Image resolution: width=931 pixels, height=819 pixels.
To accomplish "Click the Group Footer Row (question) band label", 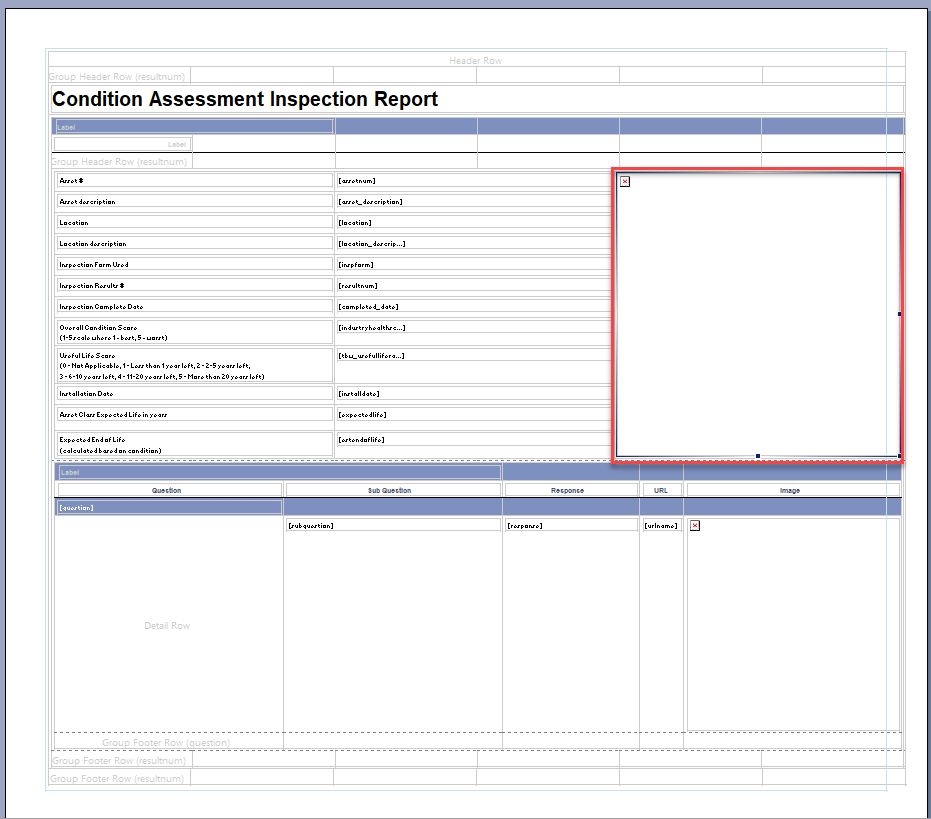I will 164,743.
